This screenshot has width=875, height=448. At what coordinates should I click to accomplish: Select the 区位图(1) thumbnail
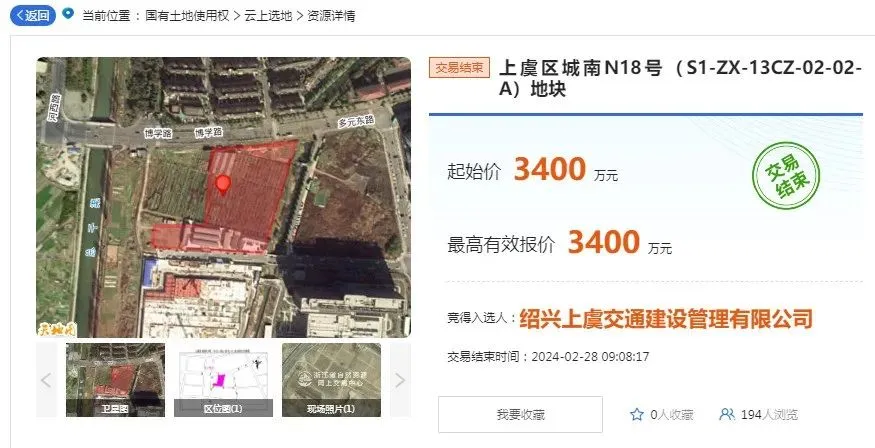[x=223, y=380]
